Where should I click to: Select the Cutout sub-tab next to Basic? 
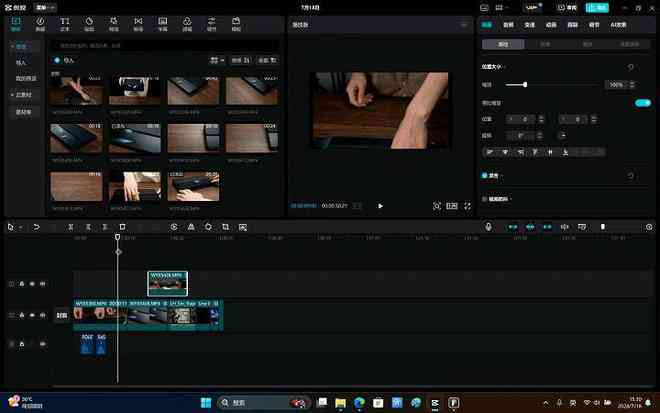pyautogui.click(x=546, y=44)
